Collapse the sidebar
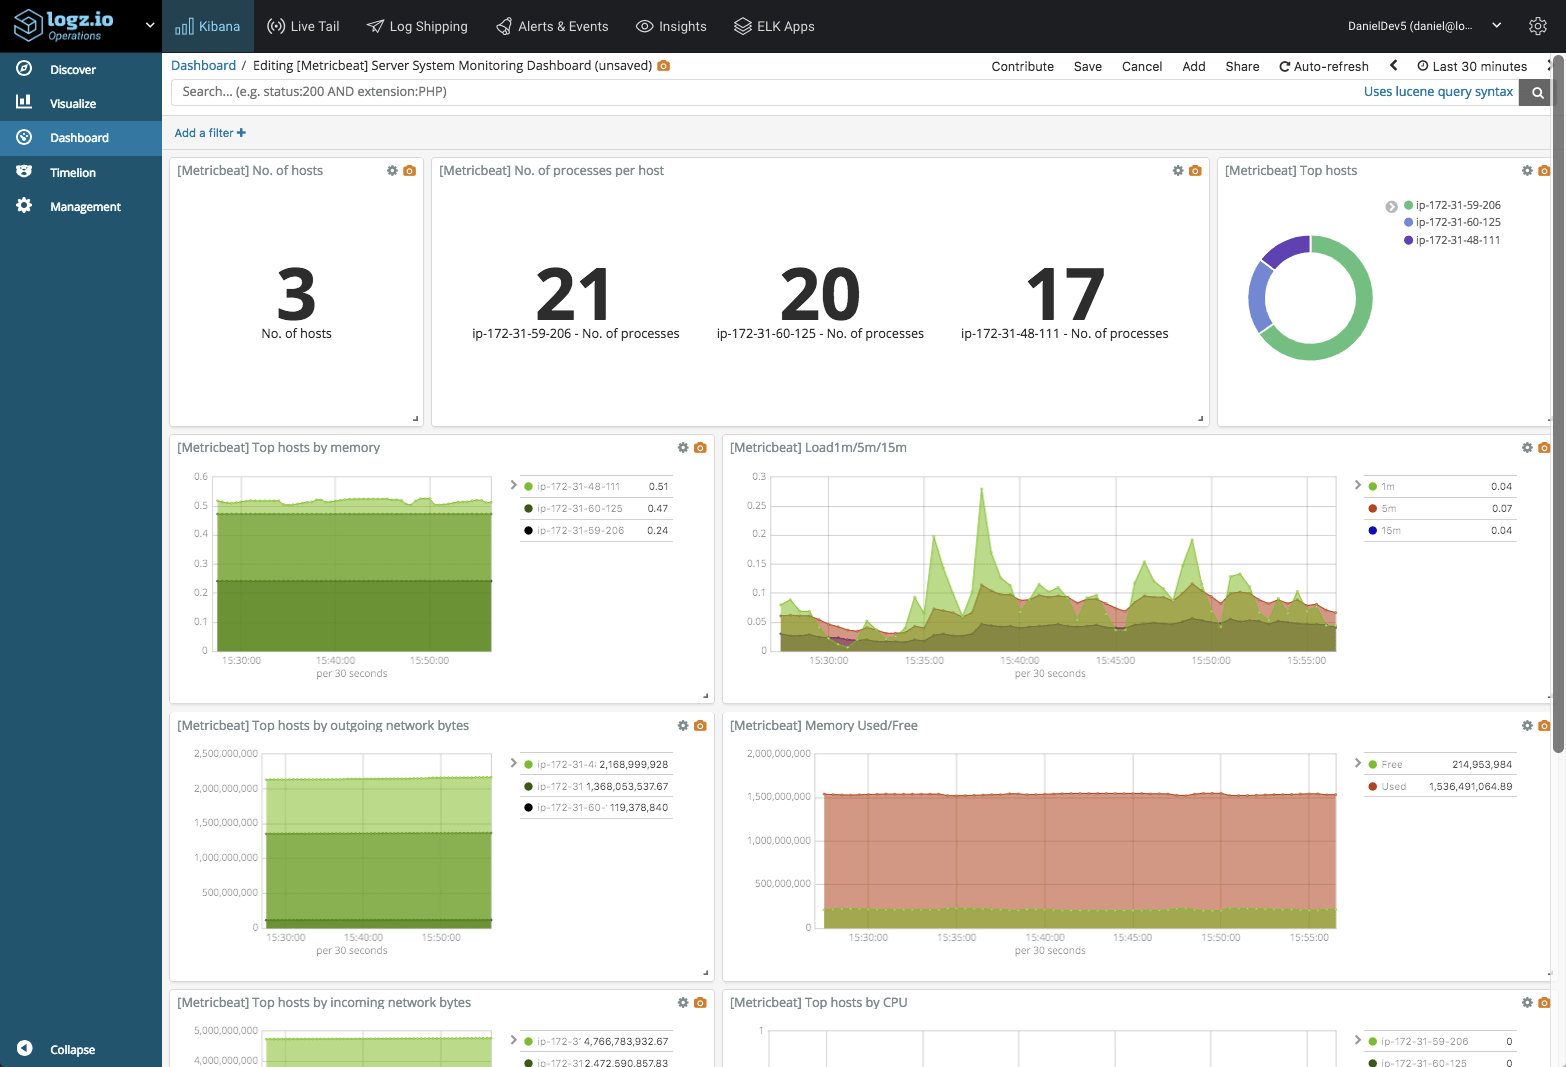The width and height of the screenshot is (1566, 1067). click(x=57, y=1049)
